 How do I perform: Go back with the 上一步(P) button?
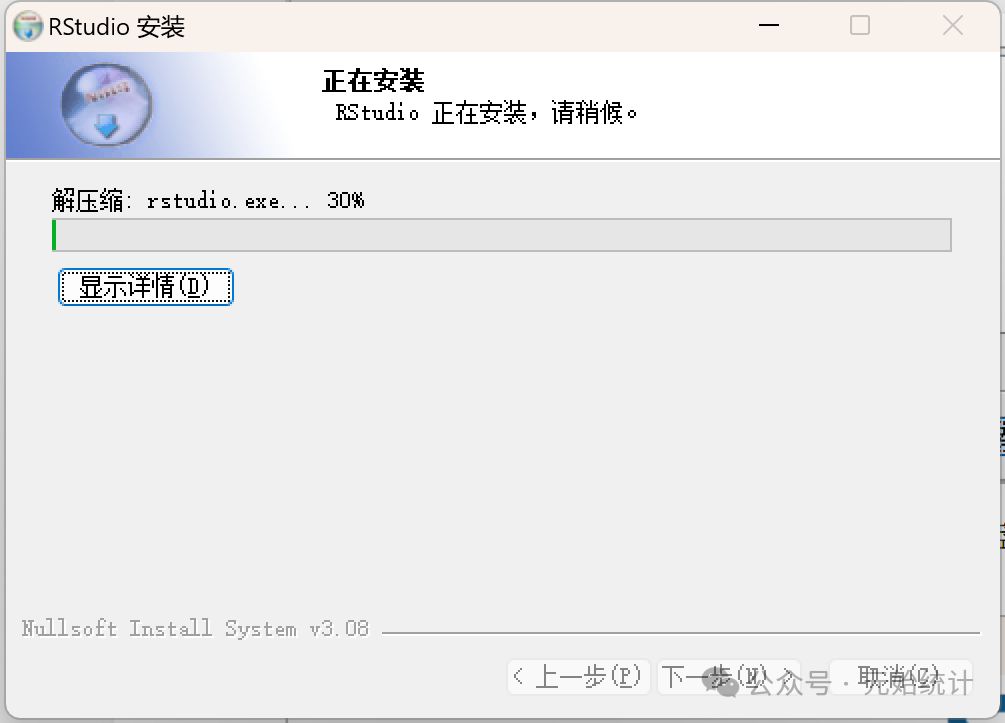(579, 677)
